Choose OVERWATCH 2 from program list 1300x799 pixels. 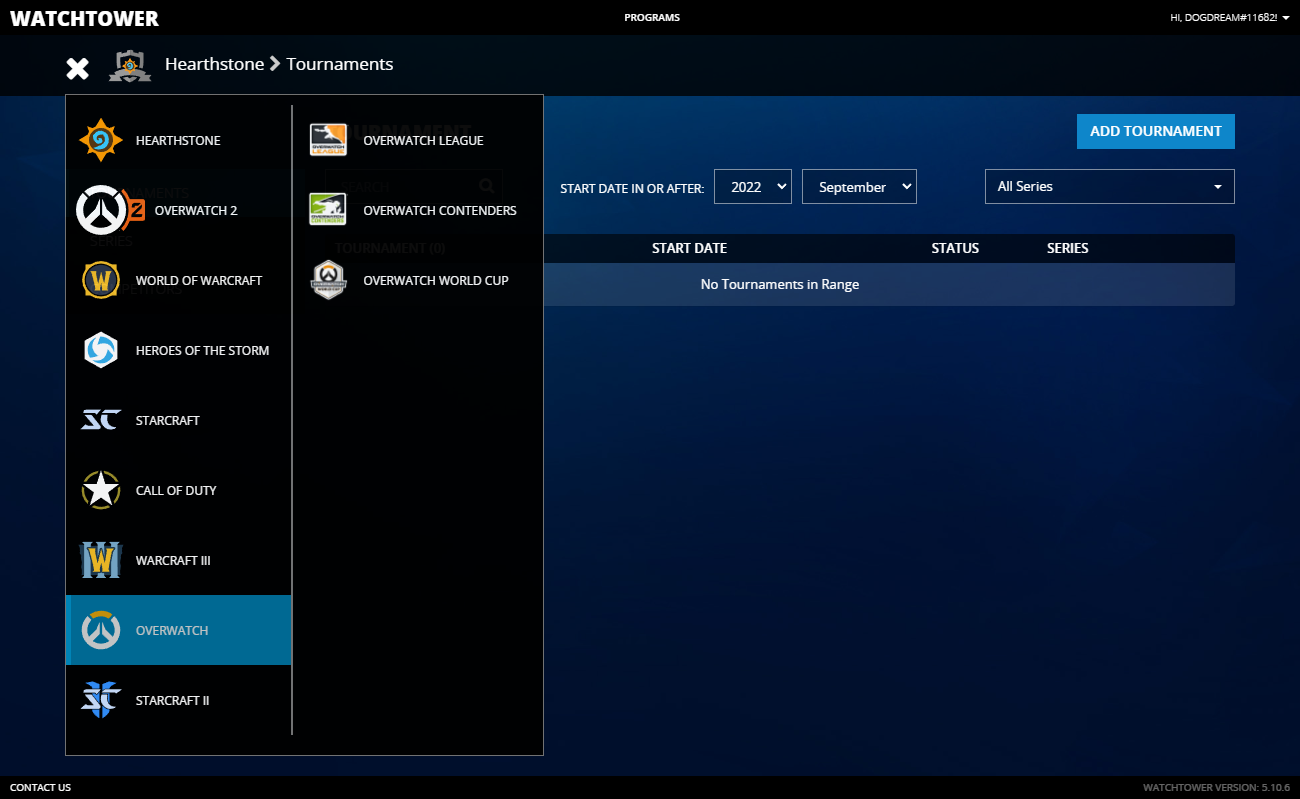coord(196,211)
